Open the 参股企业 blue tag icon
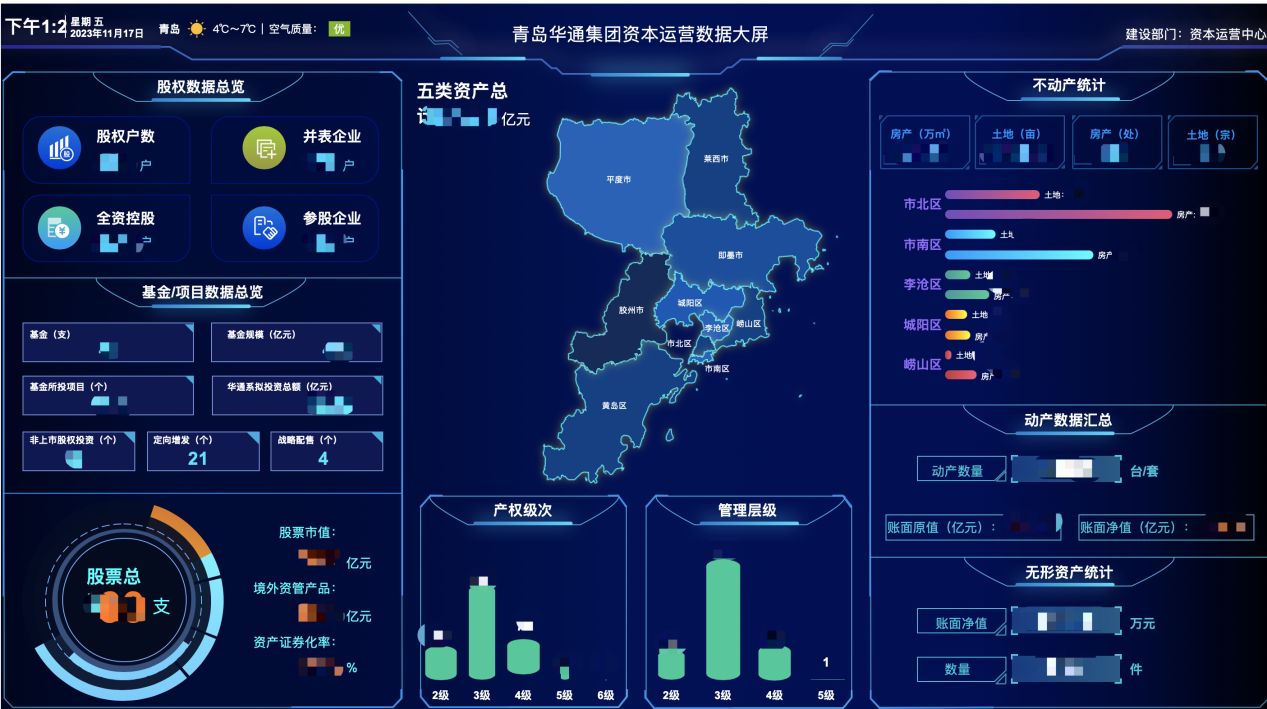The width and height of the screenshot is (1267, 709). [x=264, y=228]
